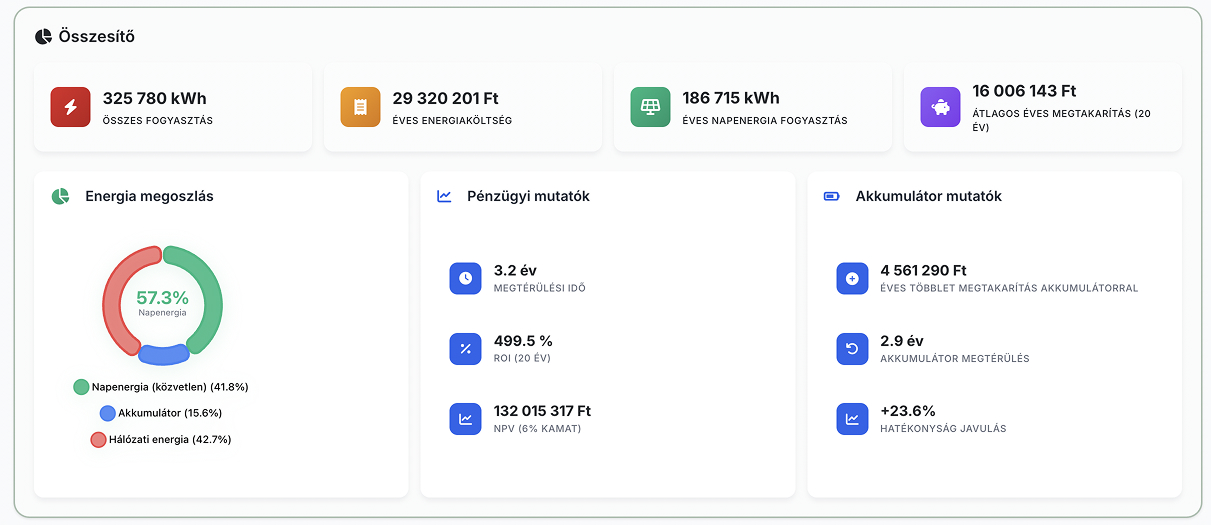Toggle Napenergia (közvetlen) legend item
Screen dimensions: 1211x525
pyautogui.click(x=160, y=387)
